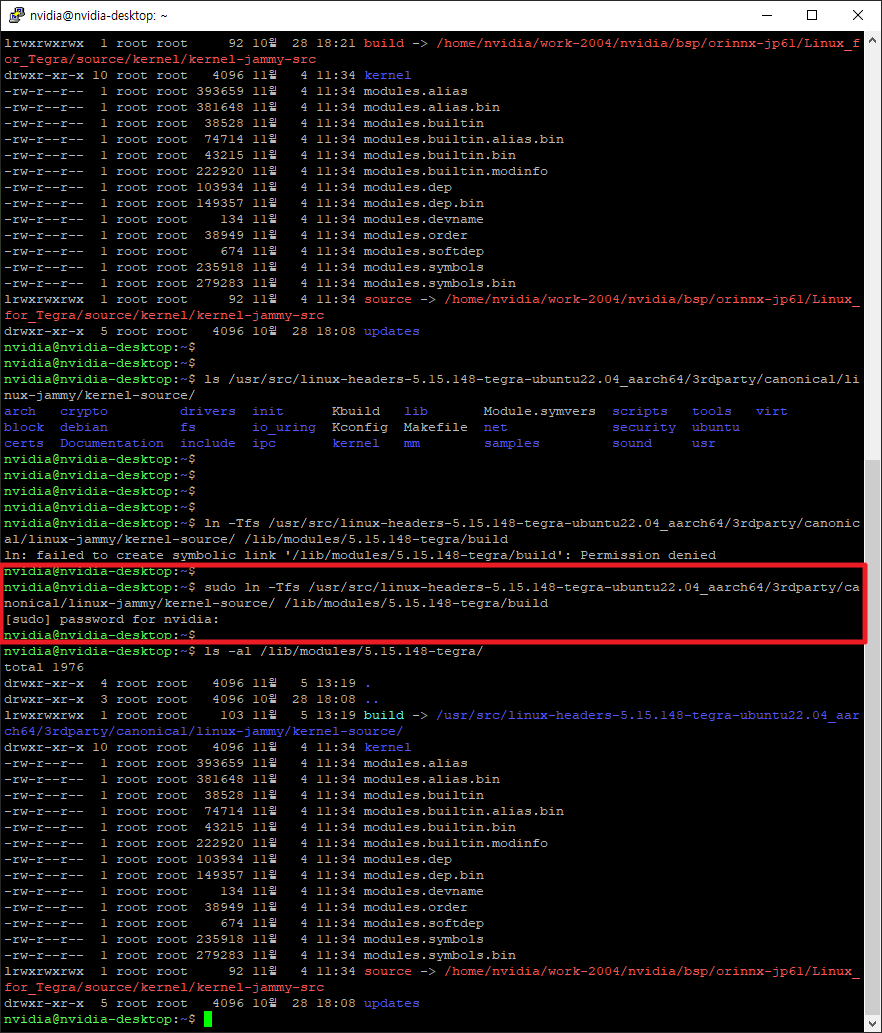The width and height of the screenshot is (882, 1033).
Task: Click the 'scripts' directory name
Action: (x=640, y=411)
